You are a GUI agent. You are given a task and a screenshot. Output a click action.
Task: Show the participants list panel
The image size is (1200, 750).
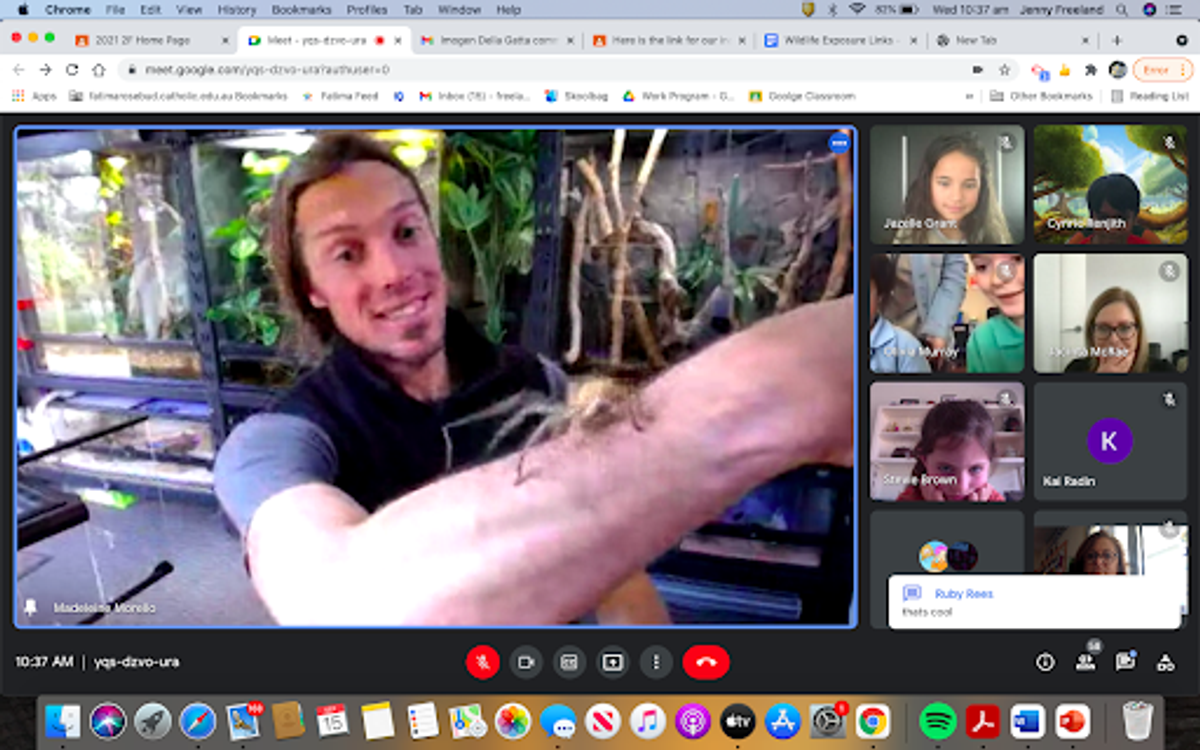tap(1085, 662)
